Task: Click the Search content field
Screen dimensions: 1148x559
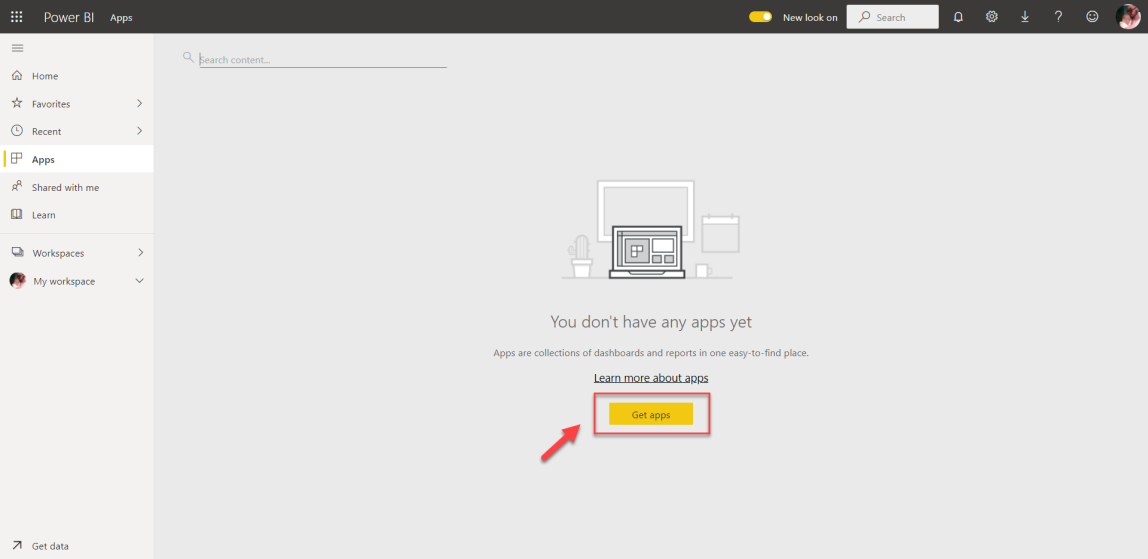Action: pyautogui.click(x=323, y=59)
